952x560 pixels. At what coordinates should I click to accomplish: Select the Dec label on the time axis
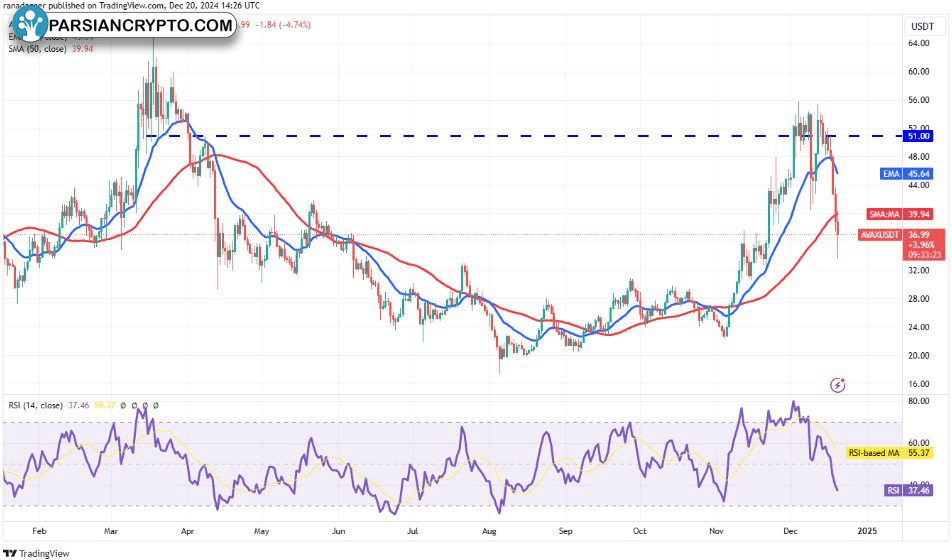(x=790, y=531)
